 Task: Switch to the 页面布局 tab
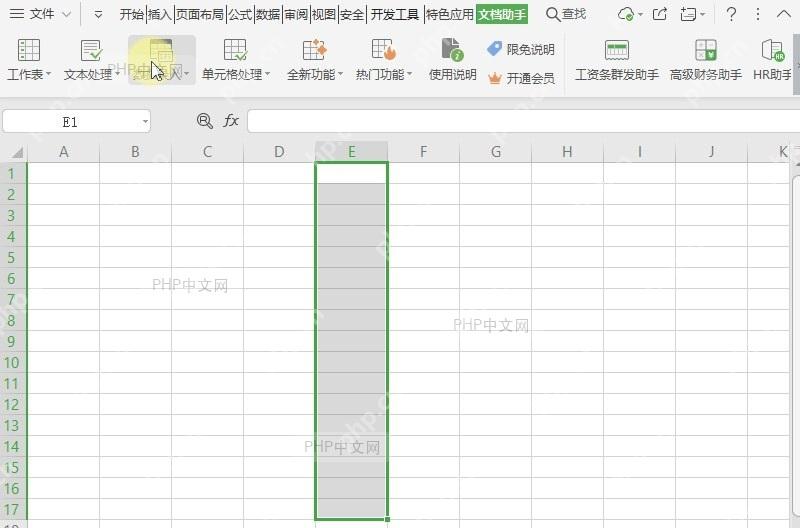click(200, 14)
